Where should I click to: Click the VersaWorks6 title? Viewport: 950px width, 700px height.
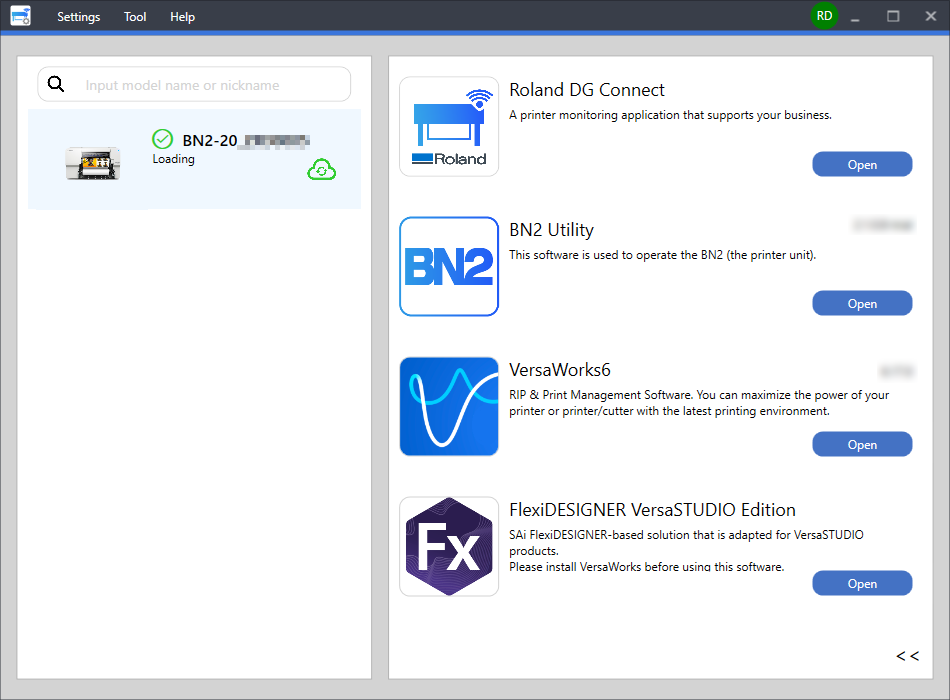click(560, 370)
